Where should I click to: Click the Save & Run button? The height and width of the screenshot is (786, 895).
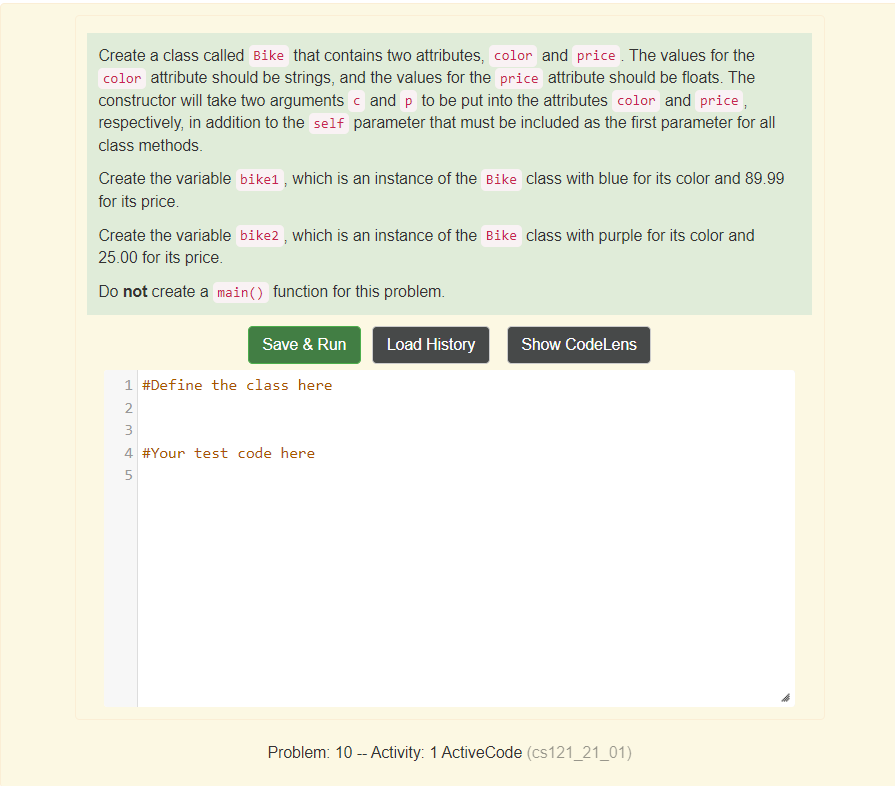[304, 344]
